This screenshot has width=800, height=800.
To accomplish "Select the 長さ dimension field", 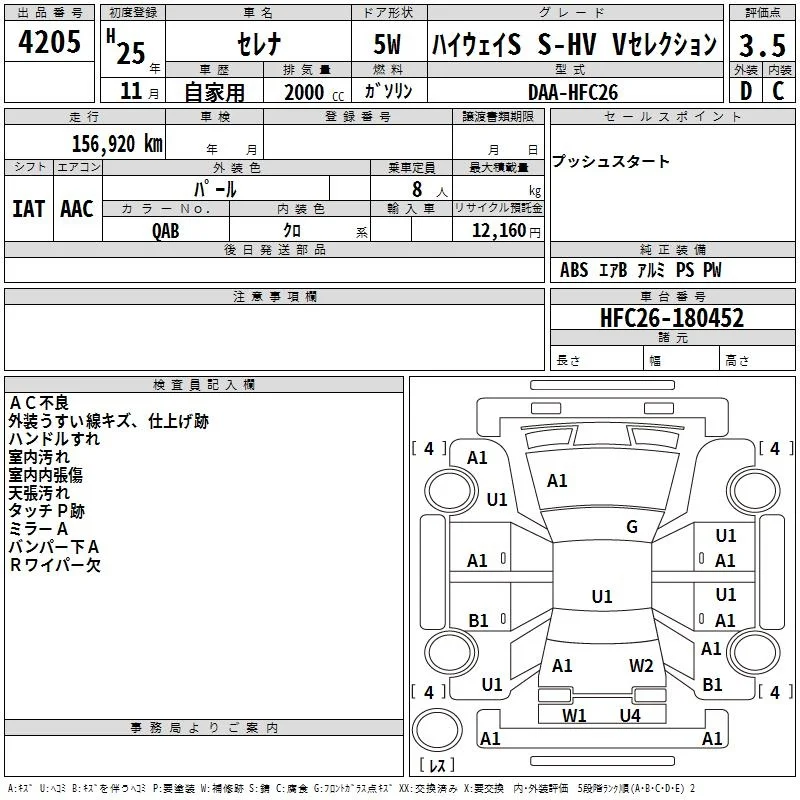I will click(x=597, y=360).
